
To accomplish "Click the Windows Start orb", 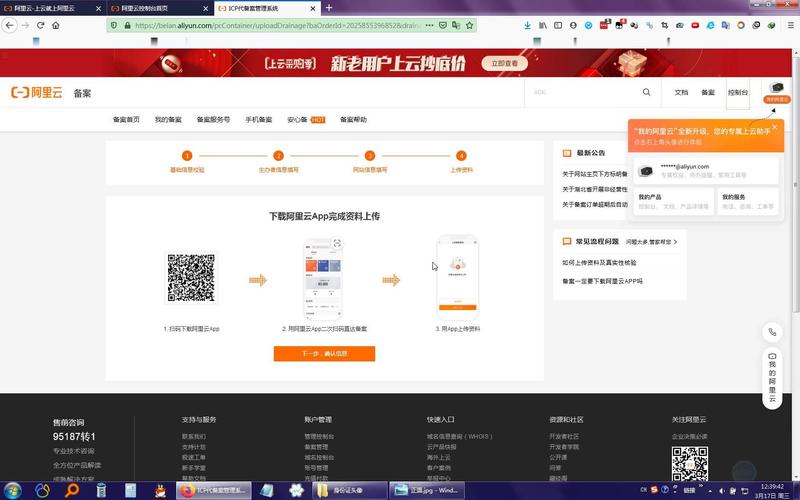I will 12,490.
